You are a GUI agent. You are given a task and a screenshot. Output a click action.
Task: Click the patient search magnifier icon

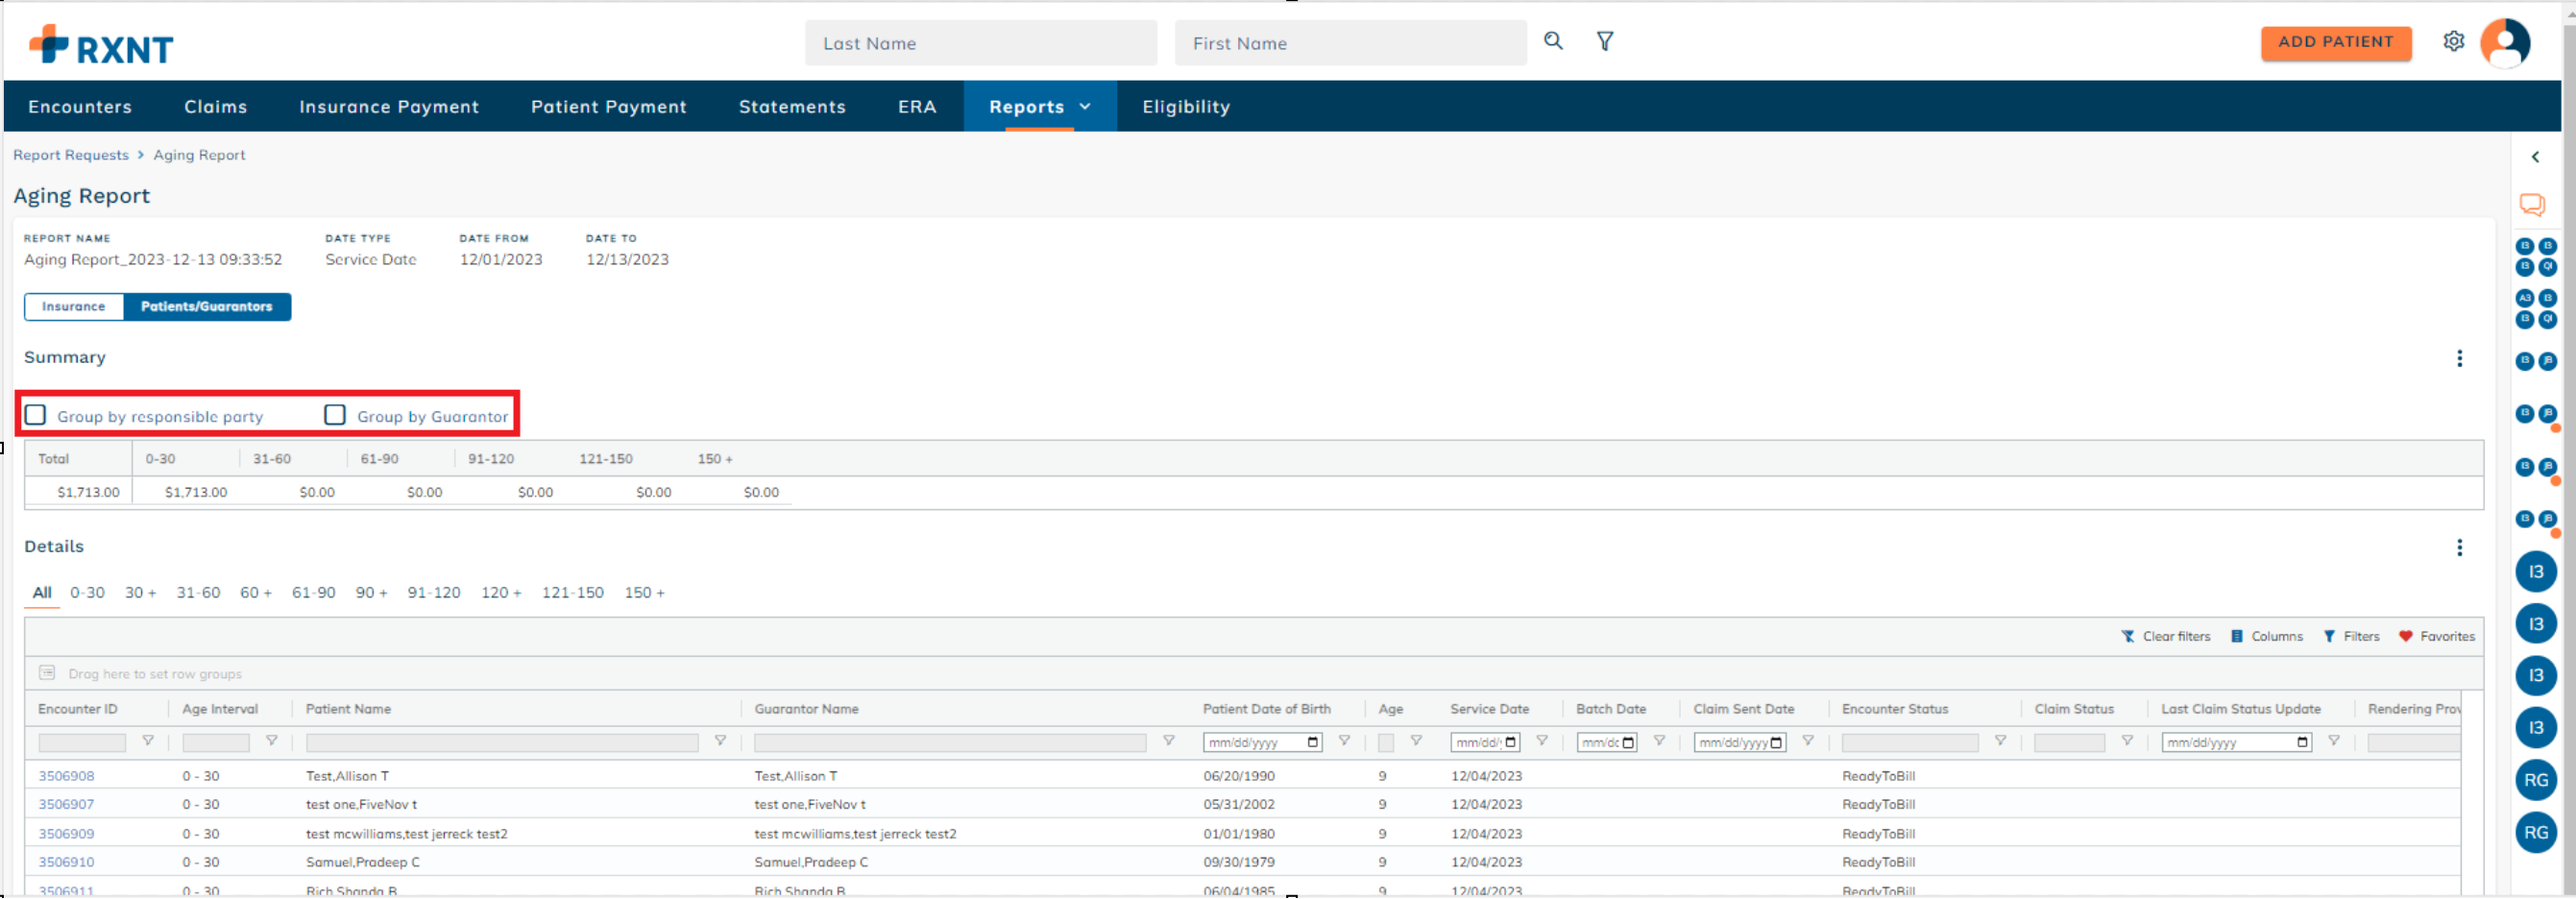coord(1552,41)
